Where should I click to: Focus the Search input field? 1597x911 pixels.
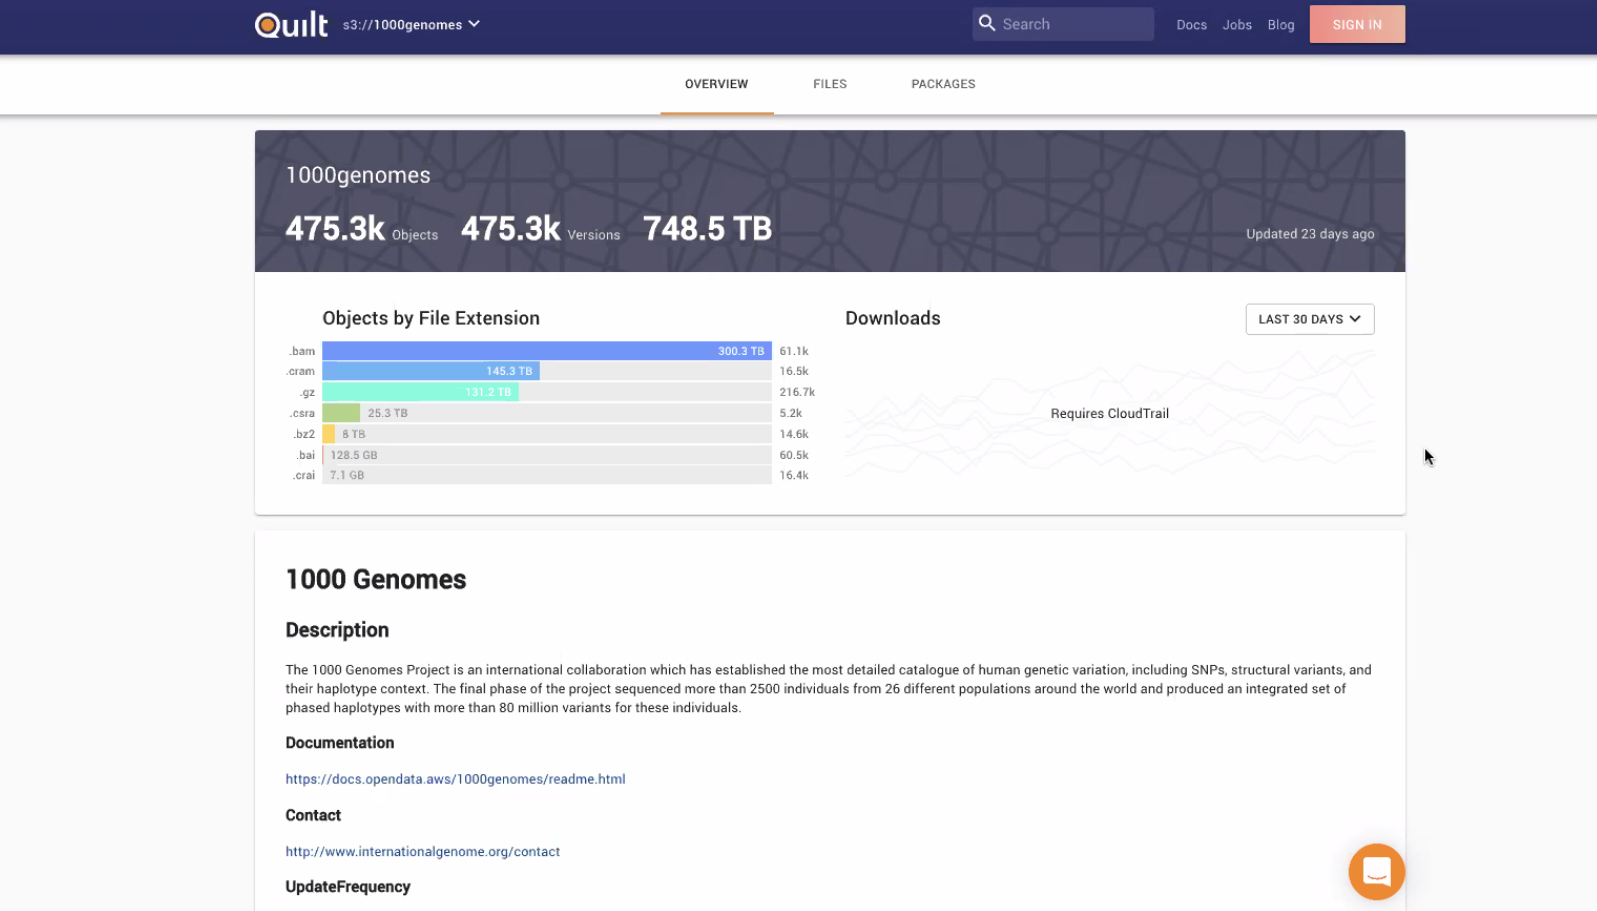[x=1063, y=24]
